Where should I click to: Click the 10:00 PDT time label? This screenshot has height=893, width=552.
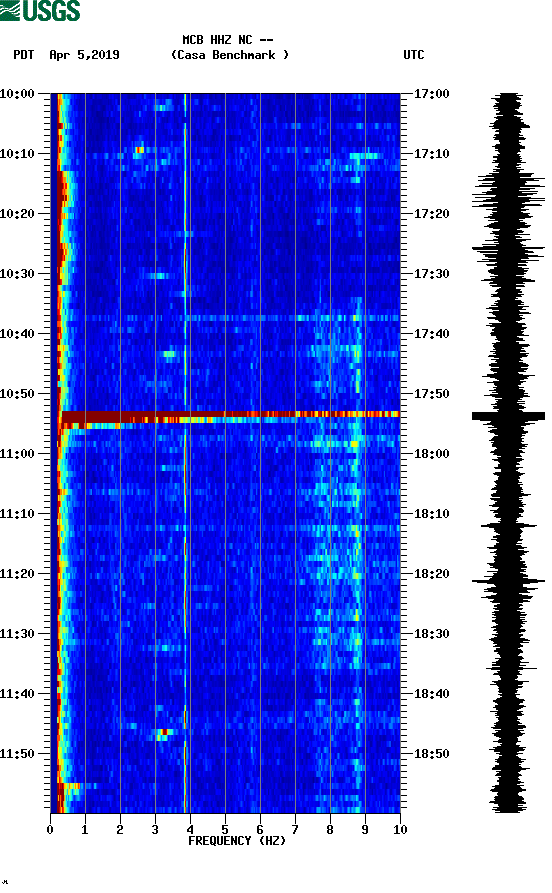tap(17, 93)
